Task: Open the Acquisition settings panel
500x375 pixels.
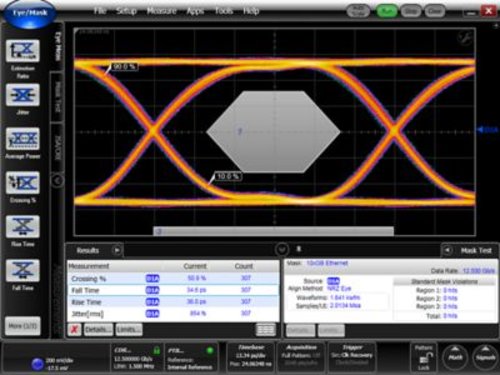Action: (301, 357)
